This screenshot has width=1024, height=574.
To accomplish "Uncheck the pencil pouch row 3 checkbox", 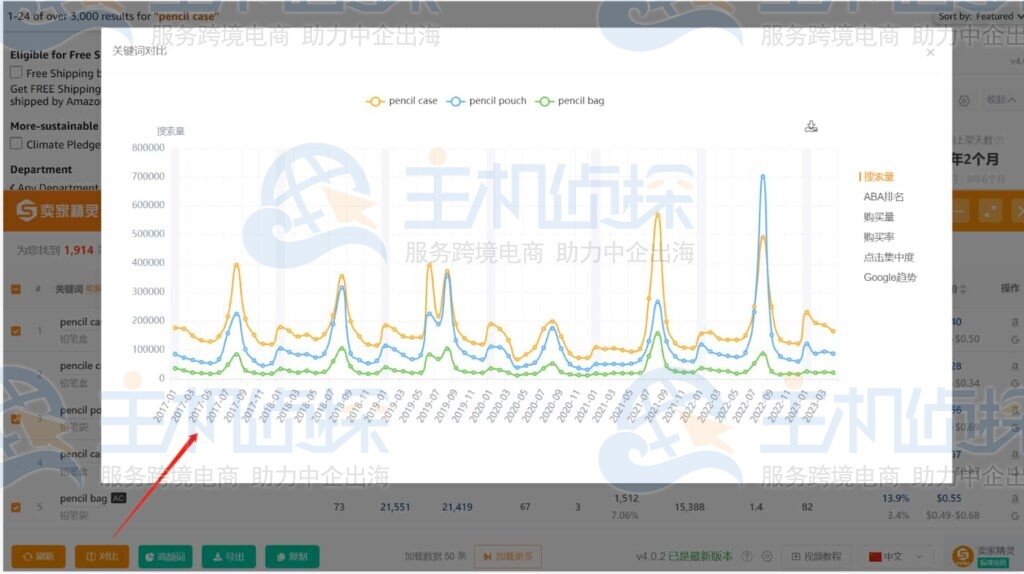I will click(16, 419).
